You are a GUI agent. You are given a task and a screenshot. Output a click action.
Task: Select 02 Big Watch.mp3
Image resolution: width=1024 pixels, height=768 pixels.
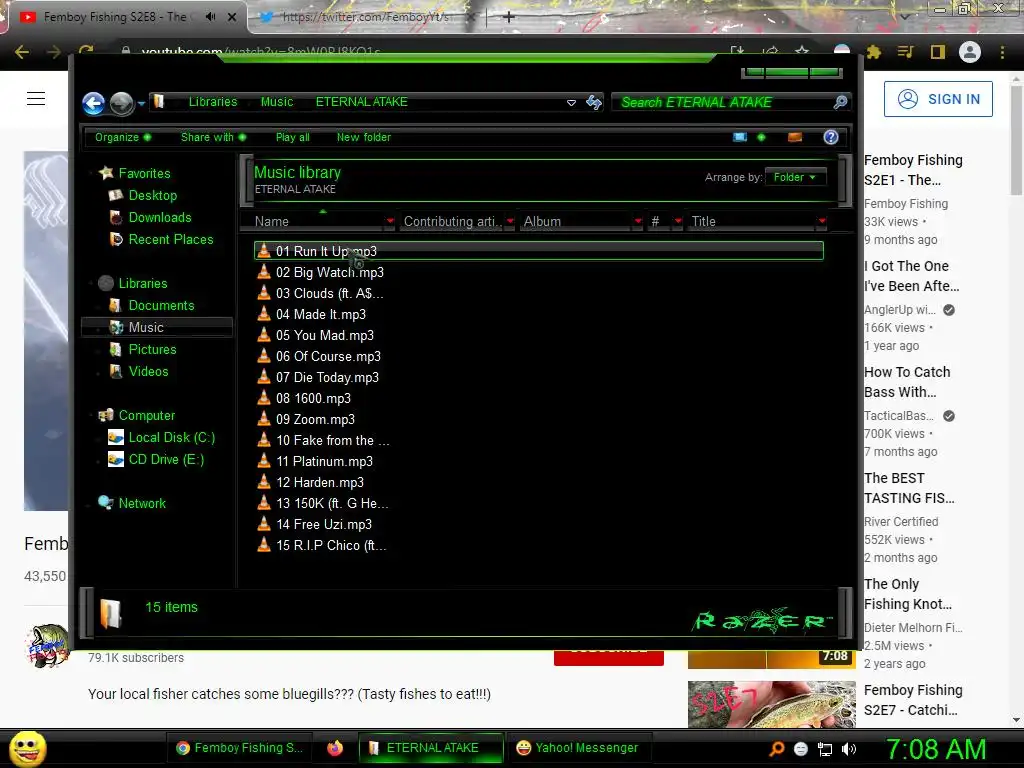tap(330, 272)
